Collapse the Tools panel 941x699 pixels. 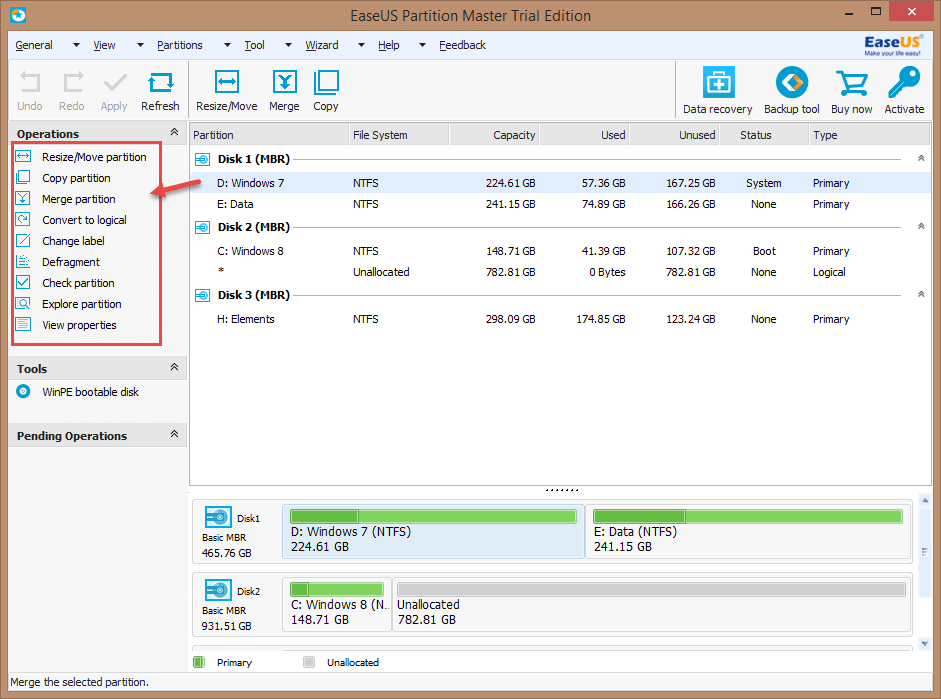point(174,367)
